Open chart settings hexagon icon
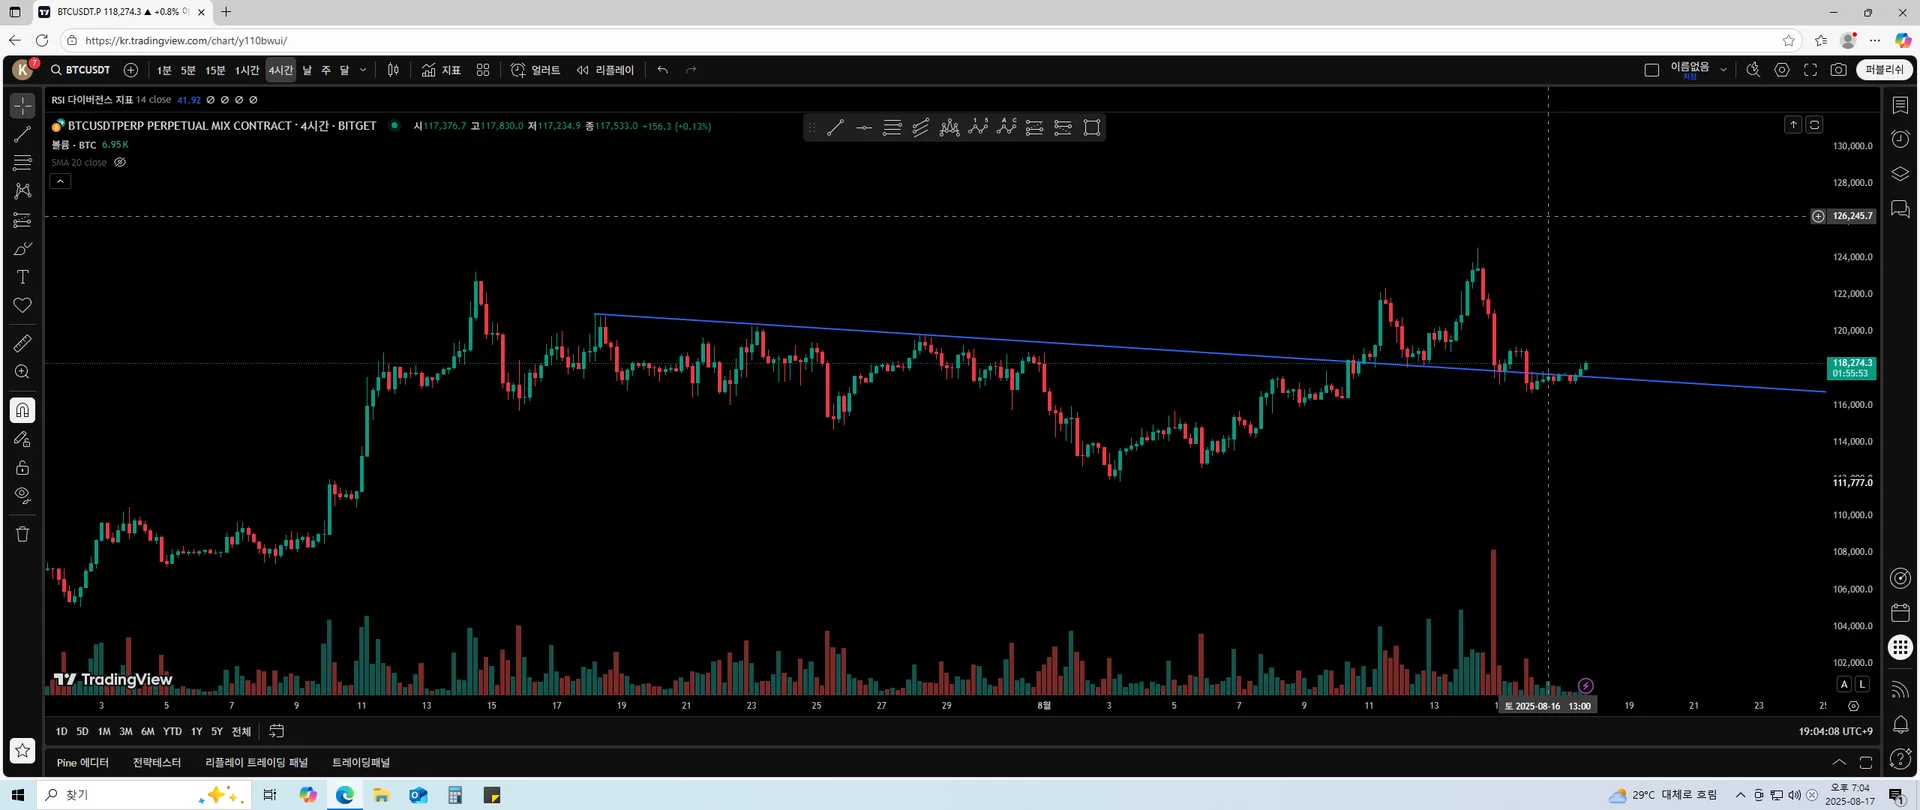Image resolution: width=1920 pixels, height=810 pixels. tap(1782, 70)
